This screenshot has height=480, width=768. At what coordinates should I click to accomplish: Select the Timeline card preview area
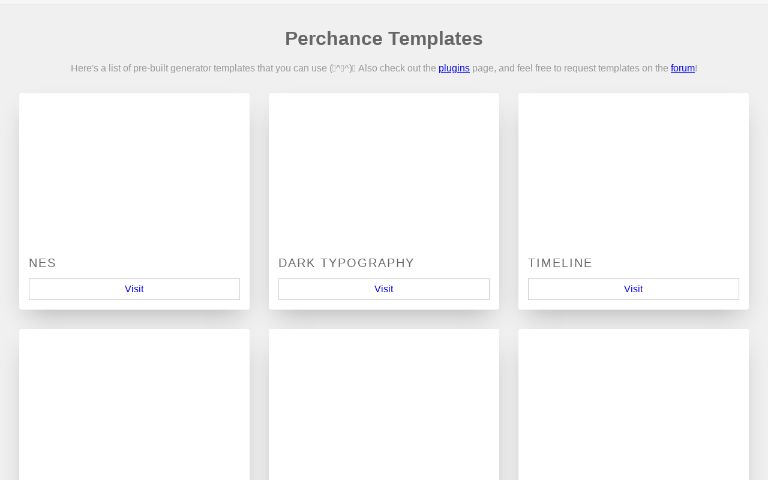tap(633, 170)
